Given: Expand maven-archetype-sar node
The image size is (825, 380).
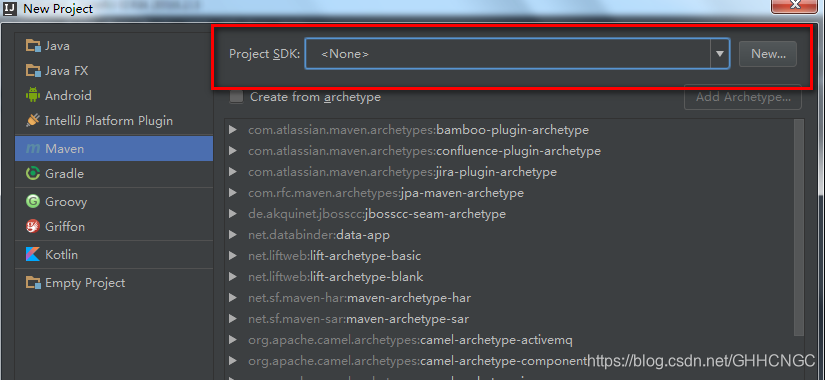Looking at the screenshot, I should coord(233,318).
